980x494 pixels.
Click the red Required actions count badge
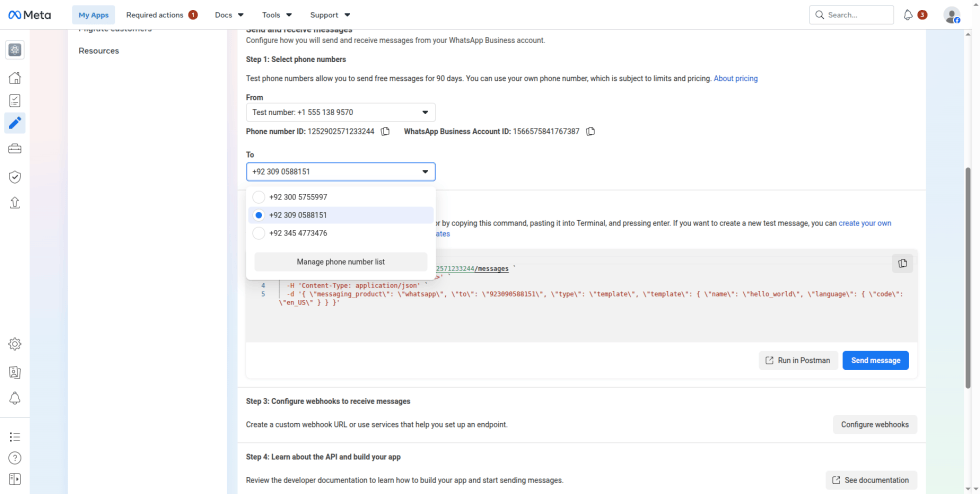pyautogui.click(x=192, y=14)
